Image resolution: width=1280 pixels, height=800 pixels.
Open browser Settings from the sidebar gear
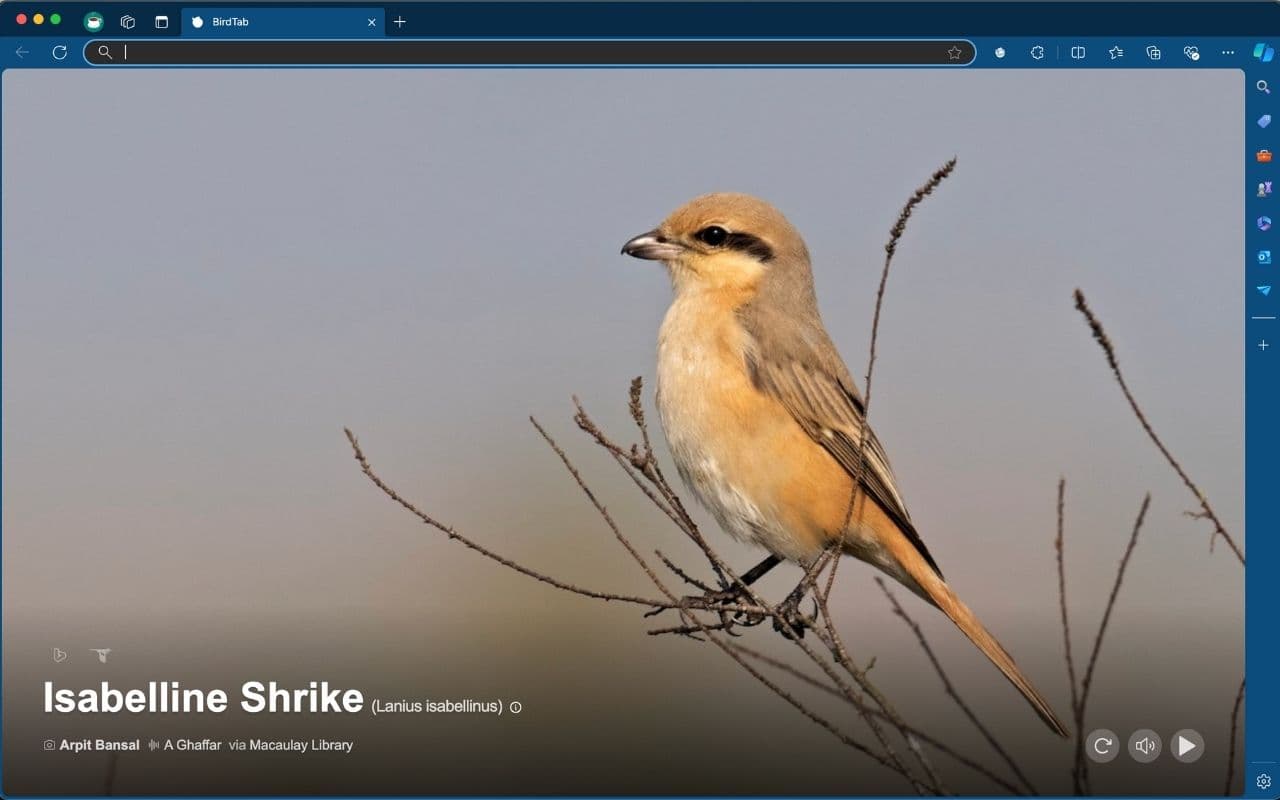[1262, 781]
